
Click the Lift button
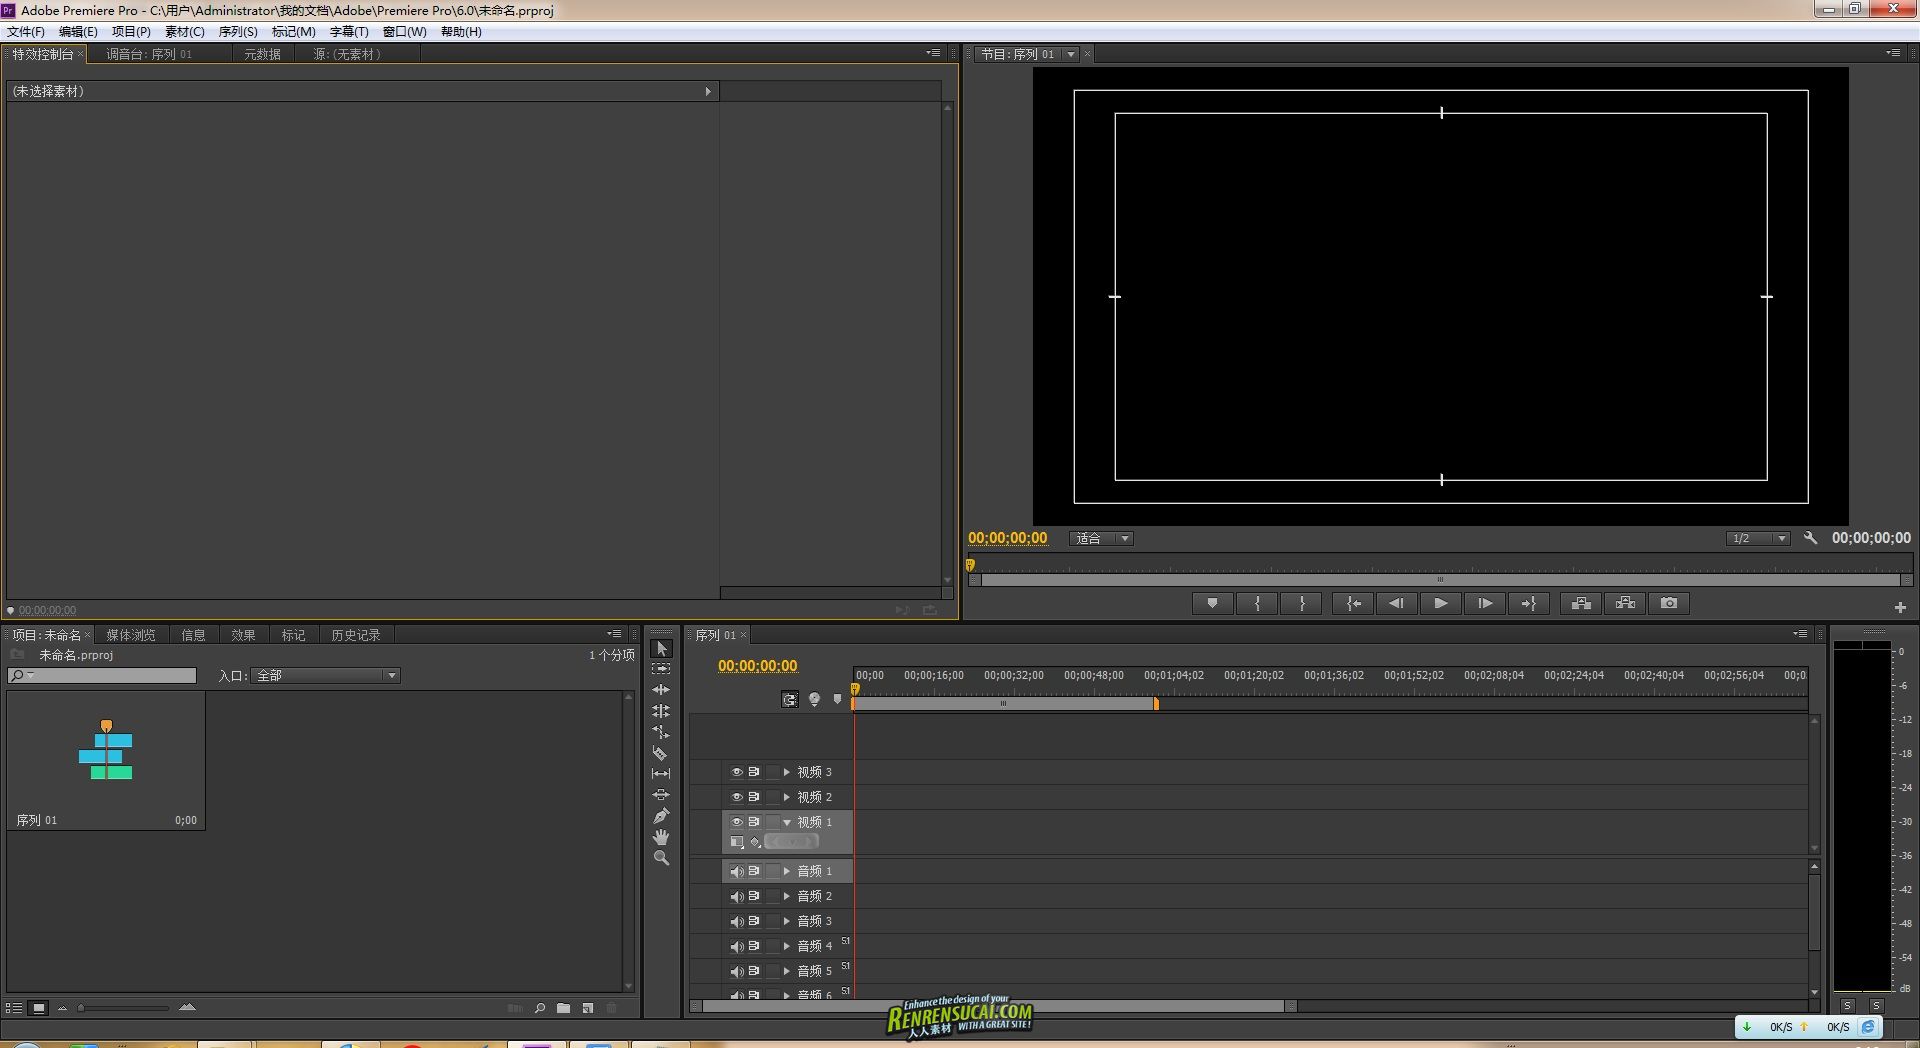coord(1581,603)
